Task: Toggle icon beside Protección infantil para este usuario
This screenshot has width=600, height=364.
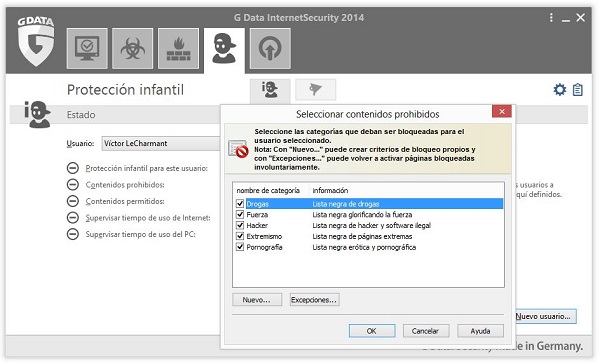Action: (x=73, y=168)
